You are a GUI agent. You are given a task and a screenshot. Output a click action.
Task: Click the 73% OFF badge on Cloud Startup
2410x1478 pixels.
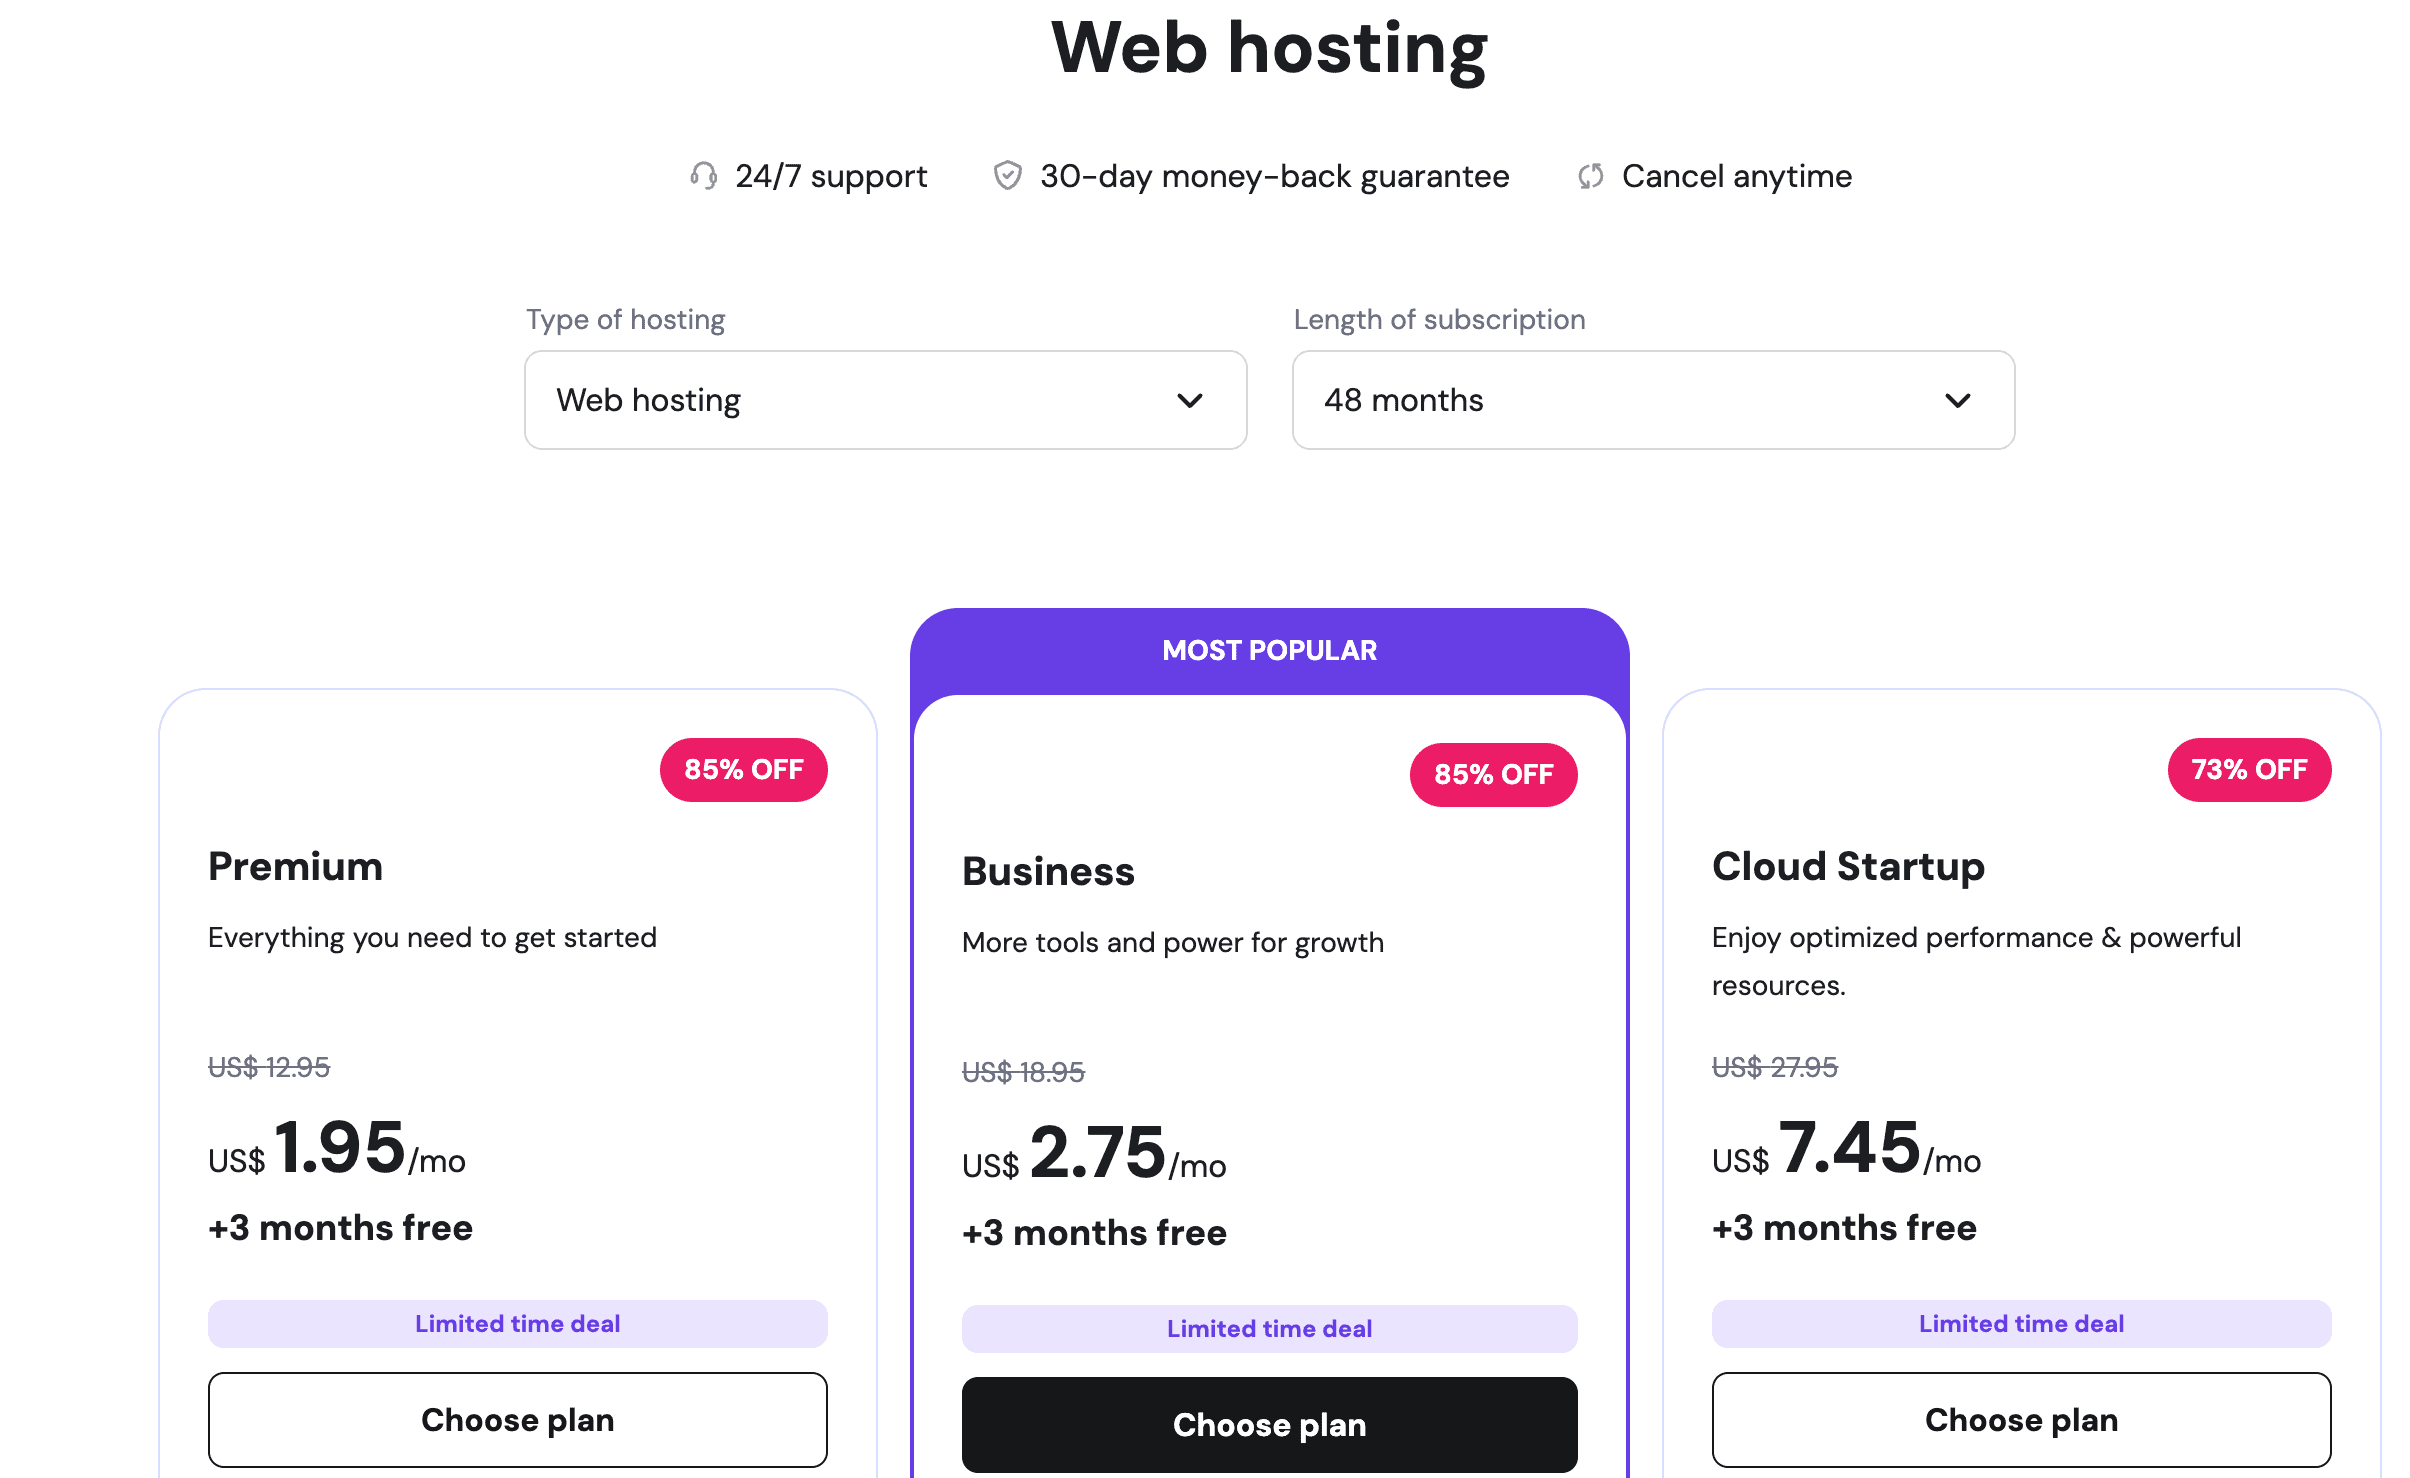(2248, 769)
